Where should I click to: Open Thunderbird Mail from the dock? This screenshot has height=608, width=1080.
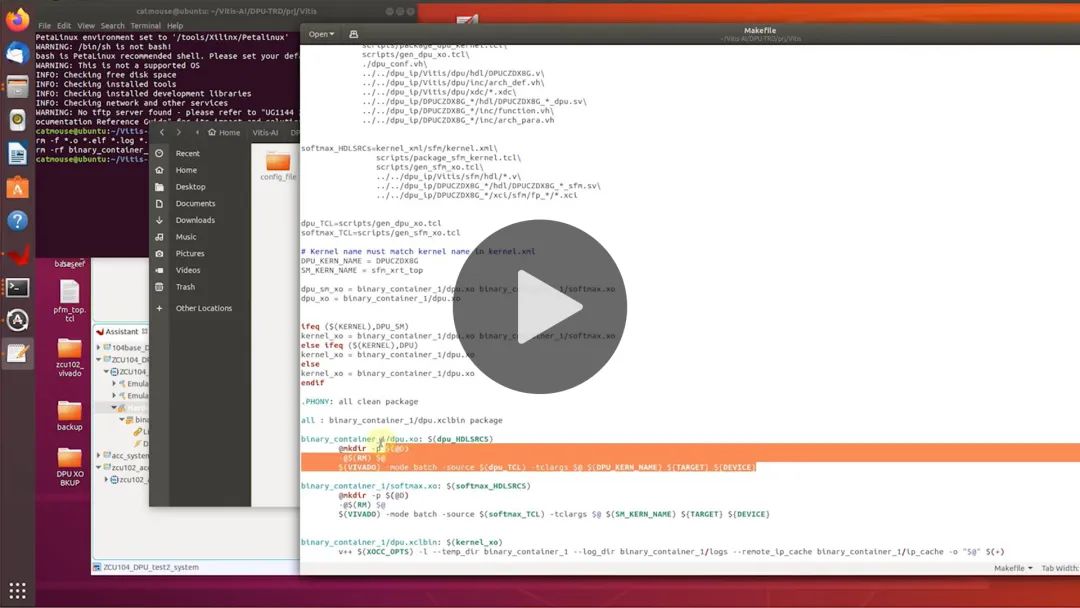[17, 52]
